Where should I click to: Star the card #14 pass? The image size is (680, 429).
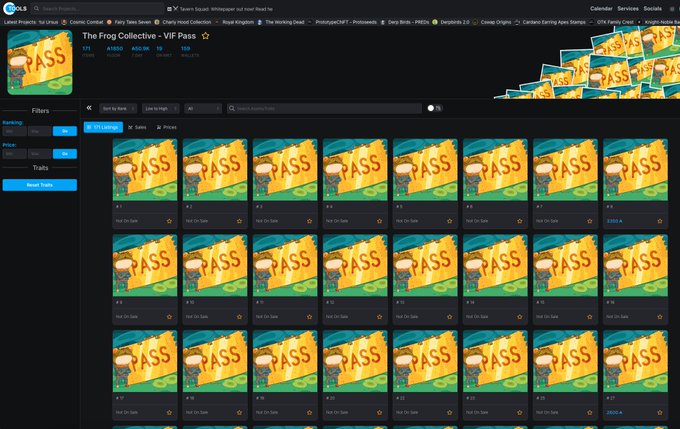[x=520, y=317]
